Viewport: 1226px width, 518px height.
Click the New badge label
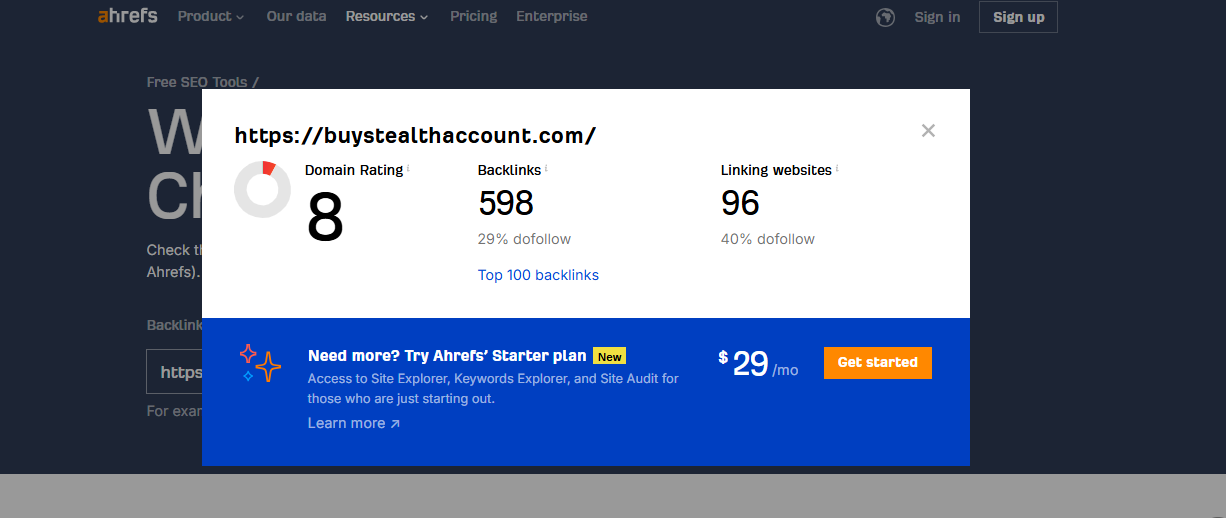pyautogui.click(x=609, y=356)
